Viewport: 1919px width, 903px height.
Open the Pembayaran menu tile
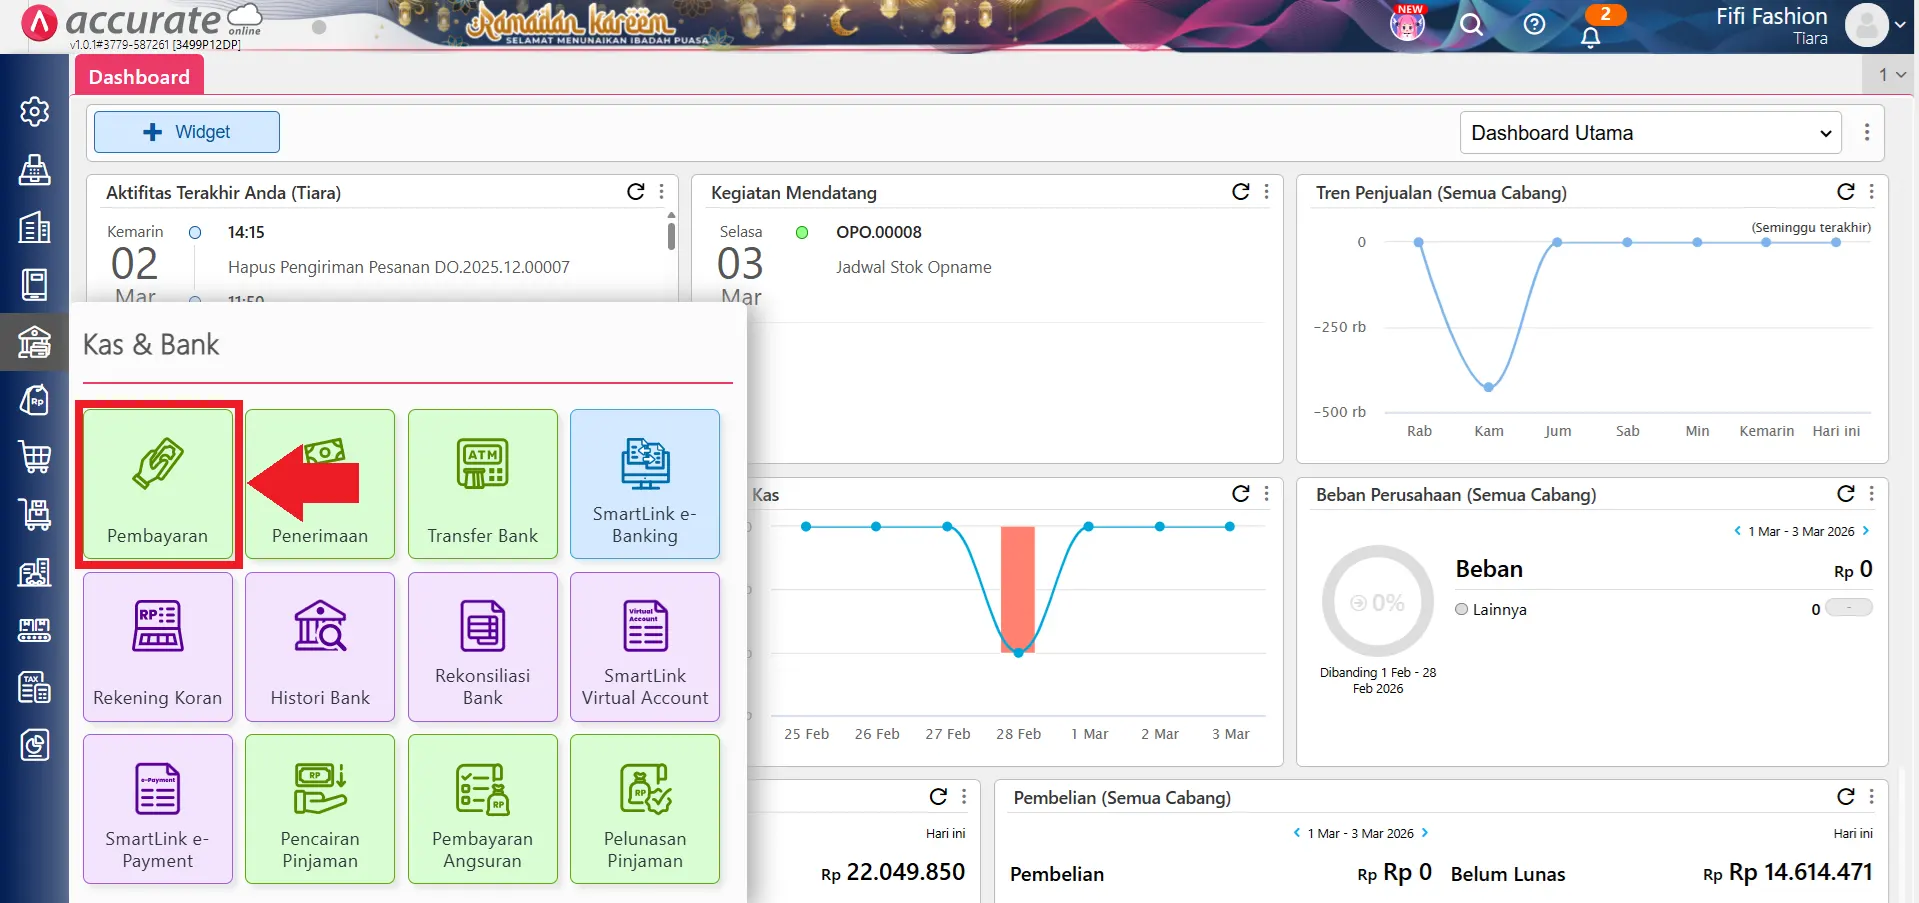point(158,484)
